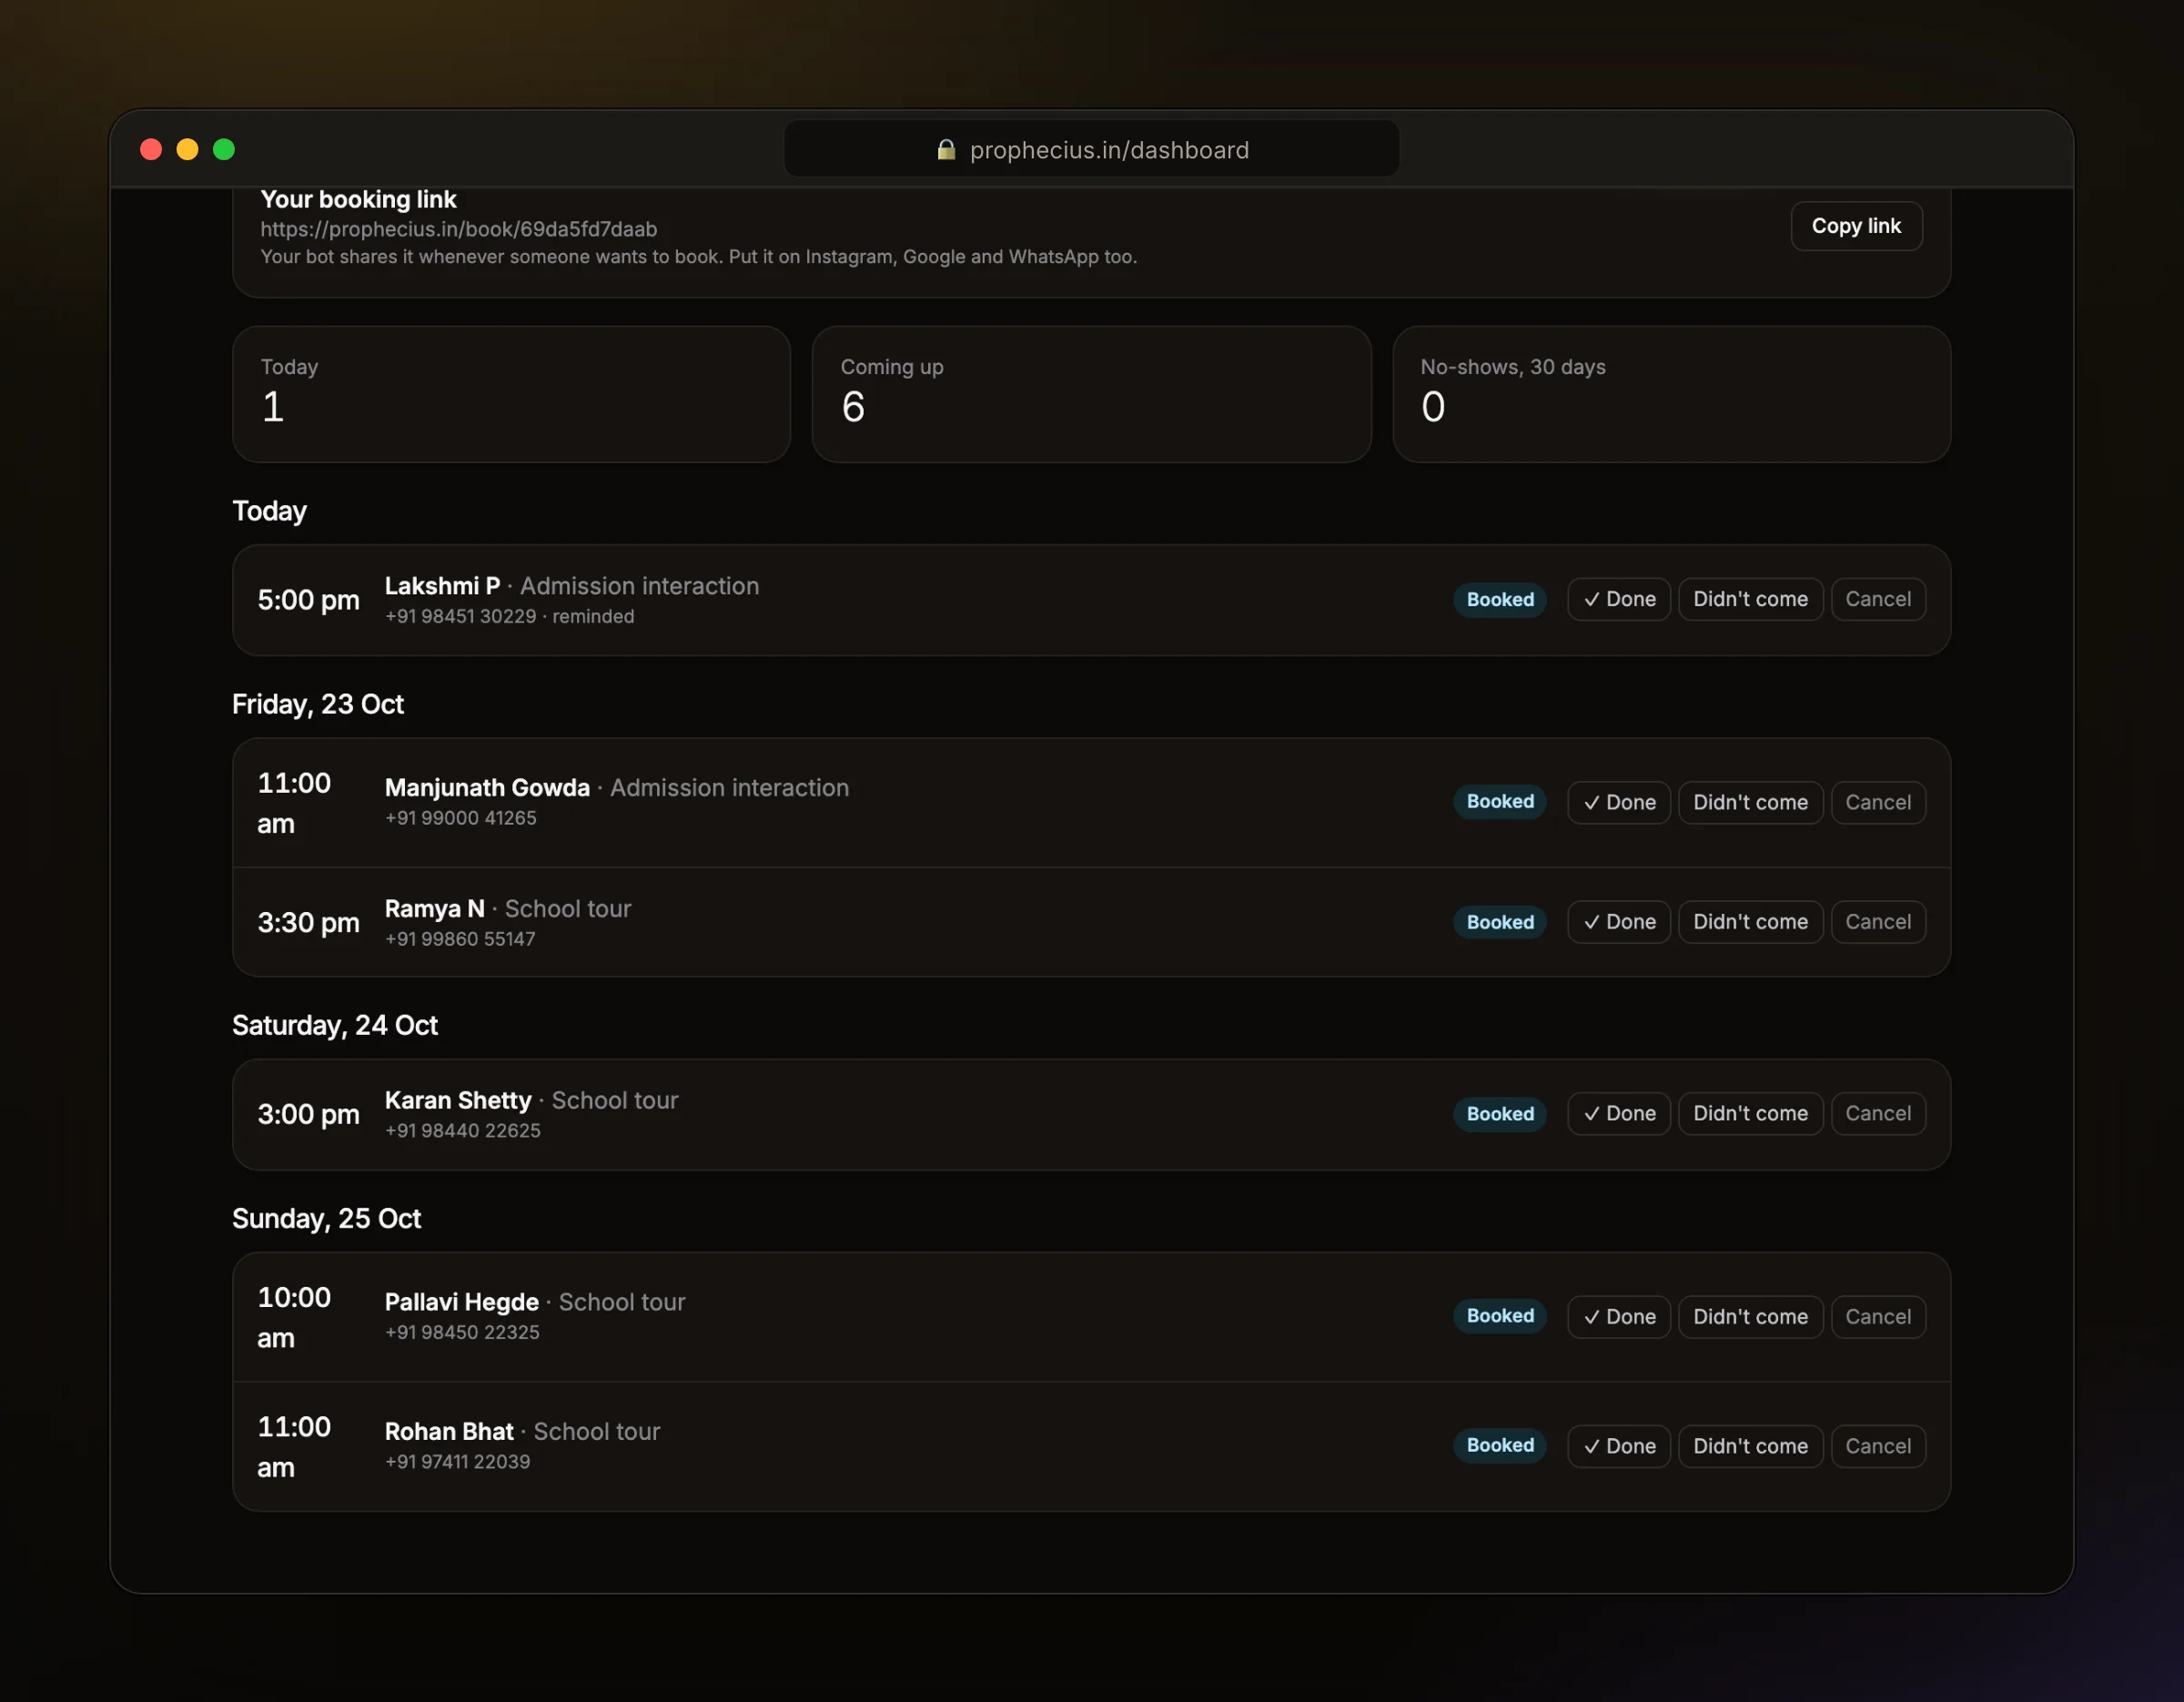The width and height of the screenshot is (2184, 1702).
Task: Click Booked badge for Lakshmi P
Action: click(x=1500, y=599)
